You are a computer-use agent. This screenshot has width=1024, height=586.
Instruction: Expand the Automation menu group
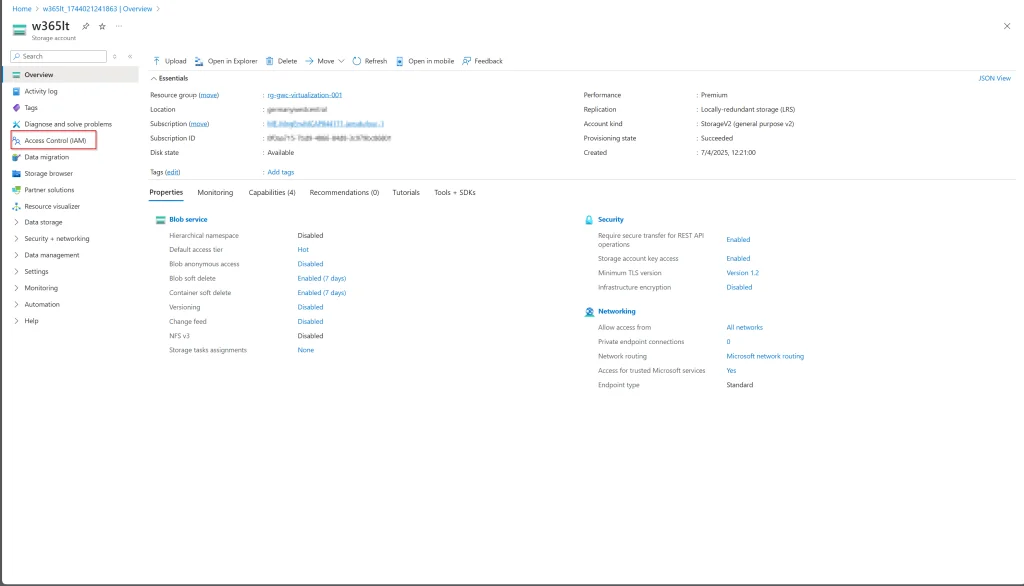click(16, 304)
